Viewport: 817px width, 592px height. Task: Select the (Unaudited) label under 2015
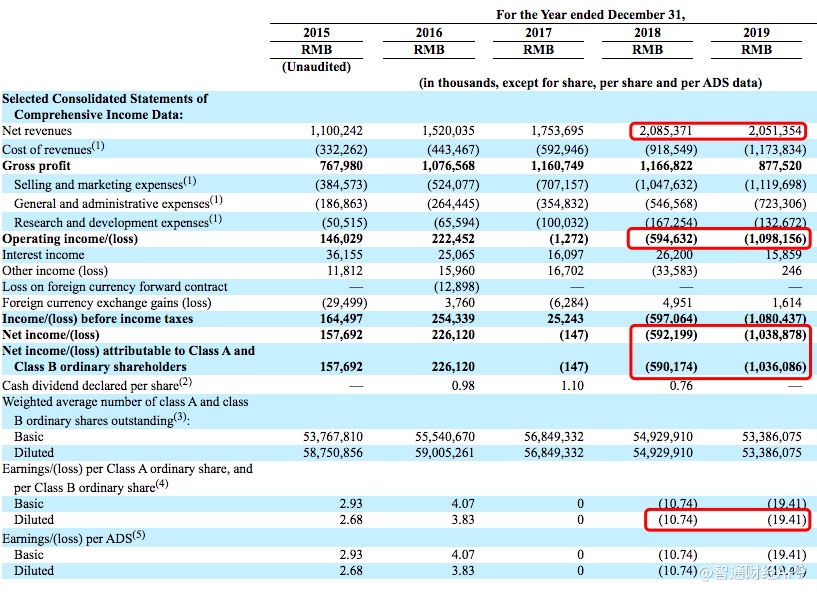[x=316, y=67]
